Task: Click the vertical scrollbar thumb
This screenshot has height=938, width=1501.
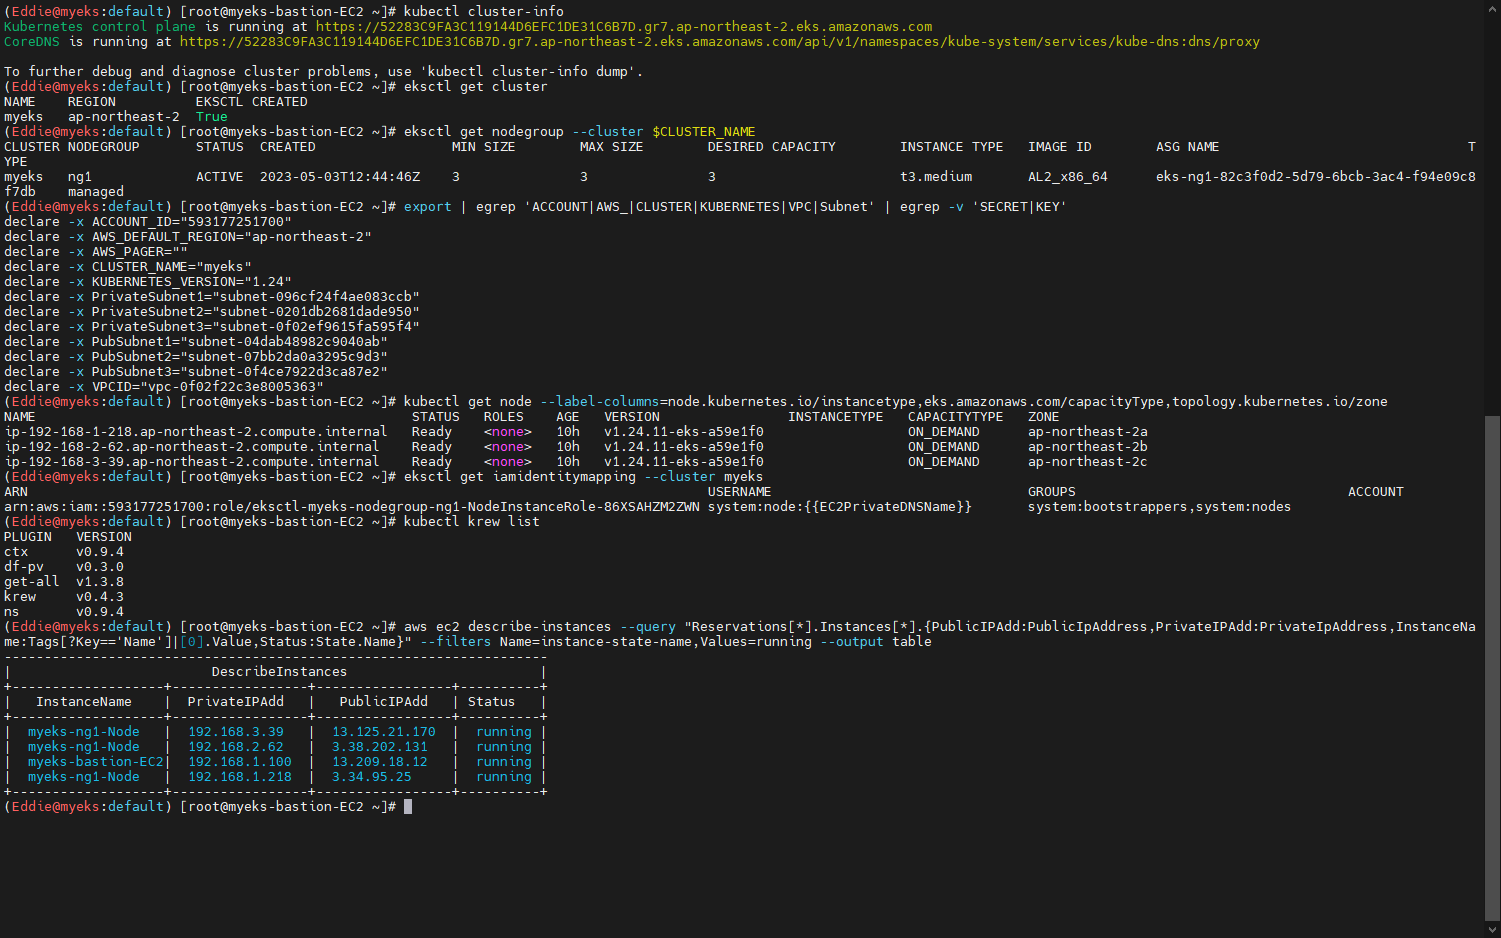Action: pyautogui.click(x=1492, y=668)
